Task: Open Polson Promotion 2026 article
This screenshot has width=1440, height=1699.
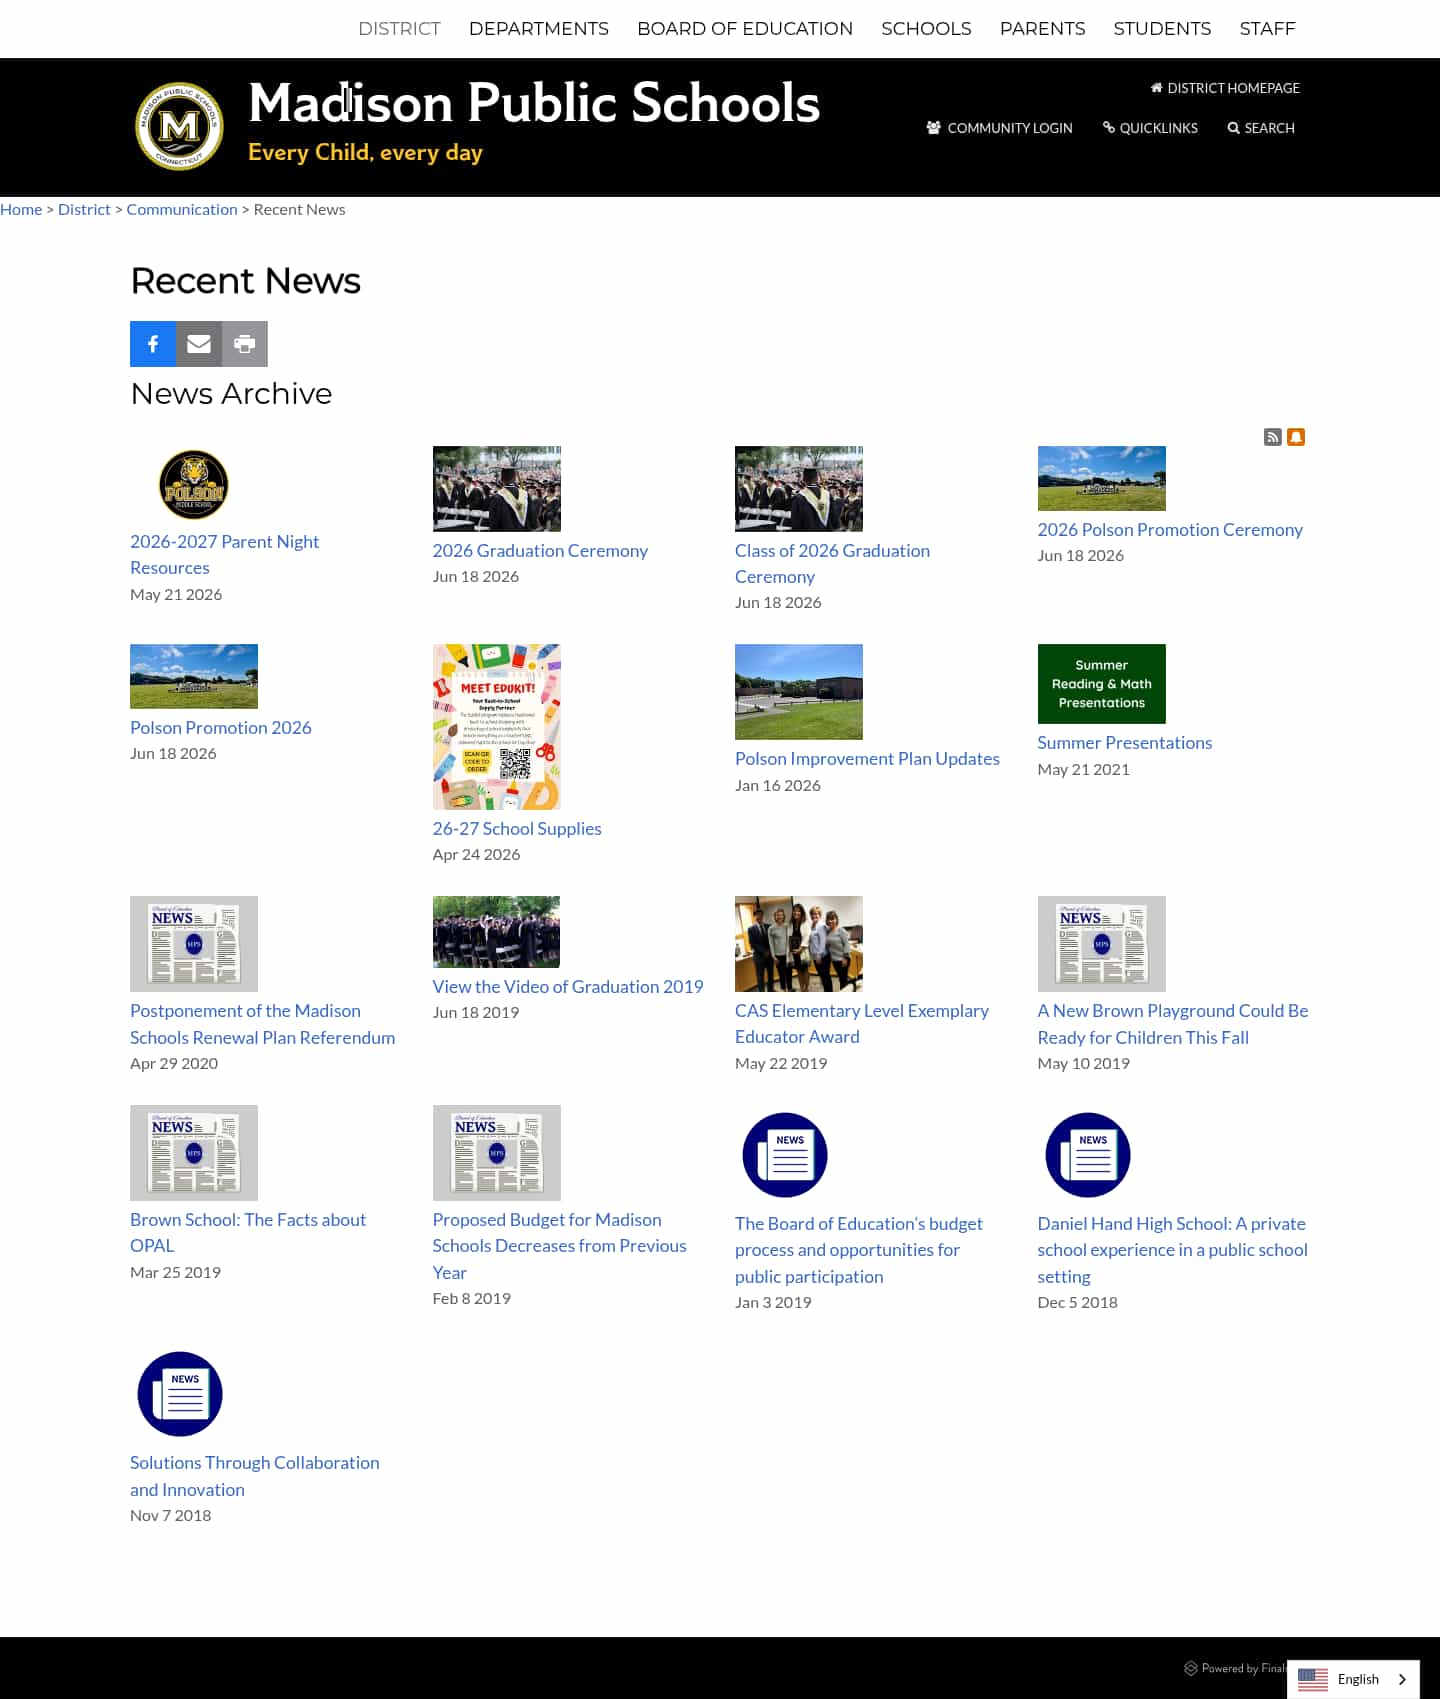Action: point(221,727)
